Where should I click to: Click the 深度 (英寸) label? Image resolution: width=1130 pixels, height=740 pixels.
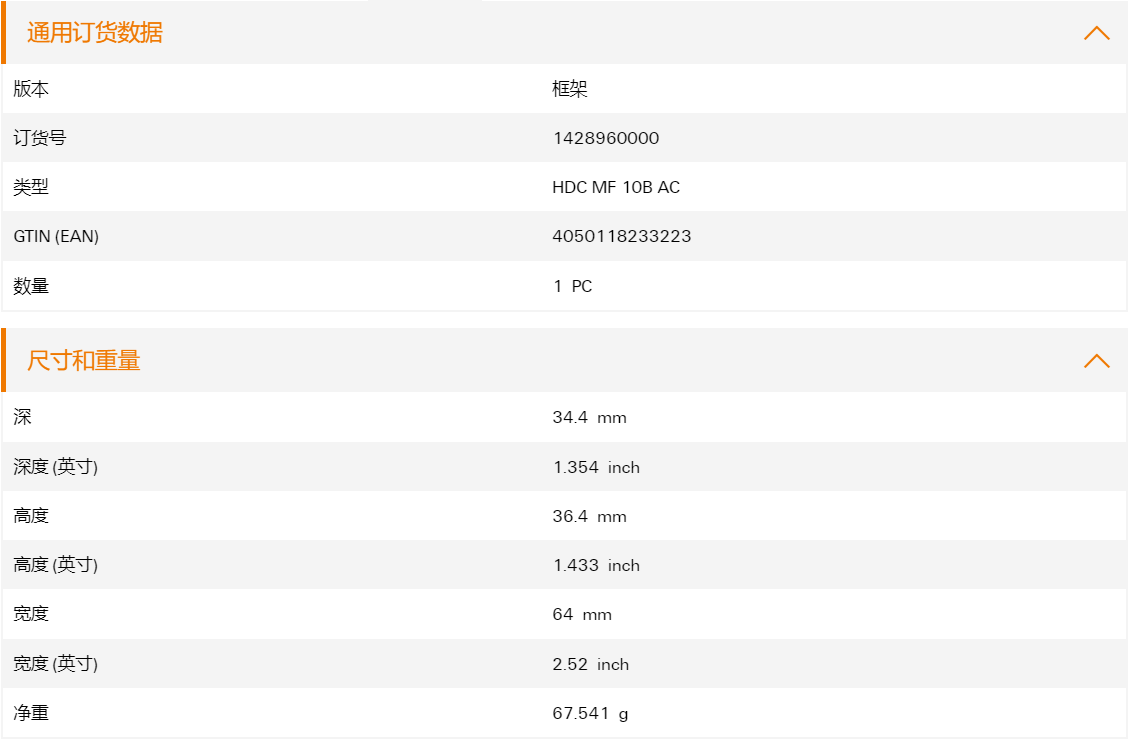pyautogui.click(x=55, y=467)
